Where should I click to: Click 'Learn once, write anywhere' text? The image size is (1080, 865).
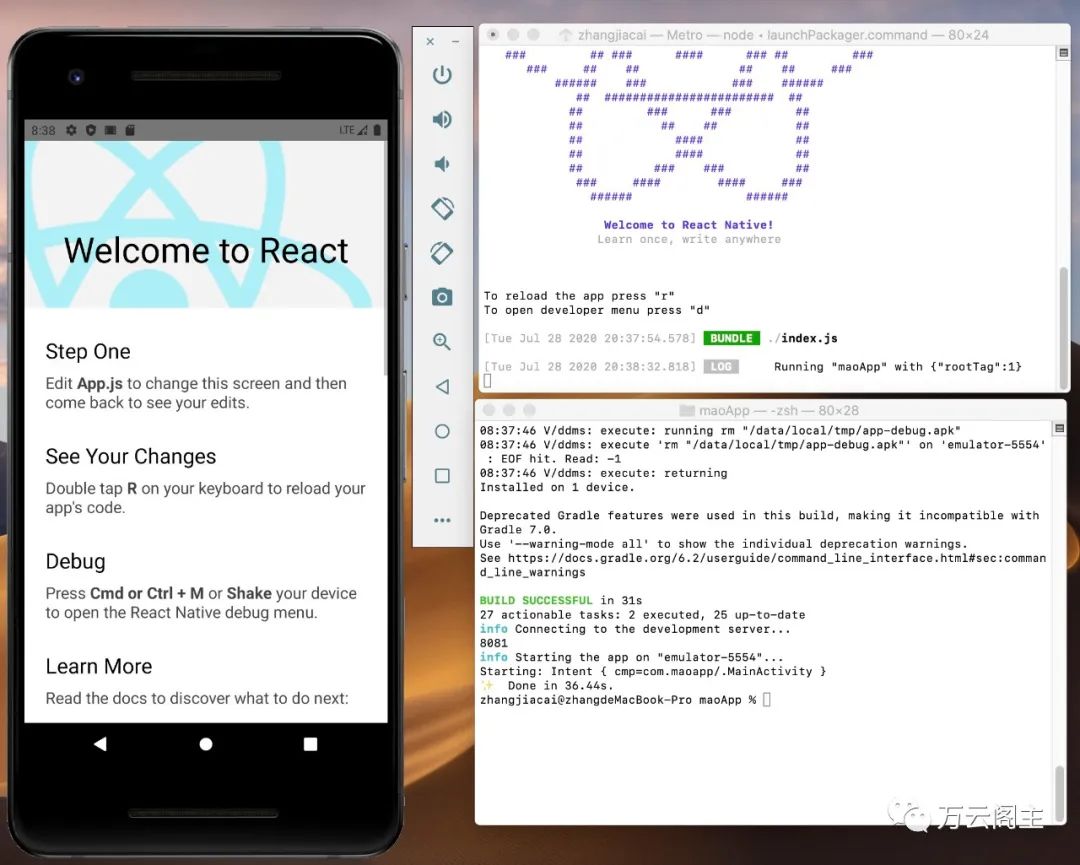point(689,239)
